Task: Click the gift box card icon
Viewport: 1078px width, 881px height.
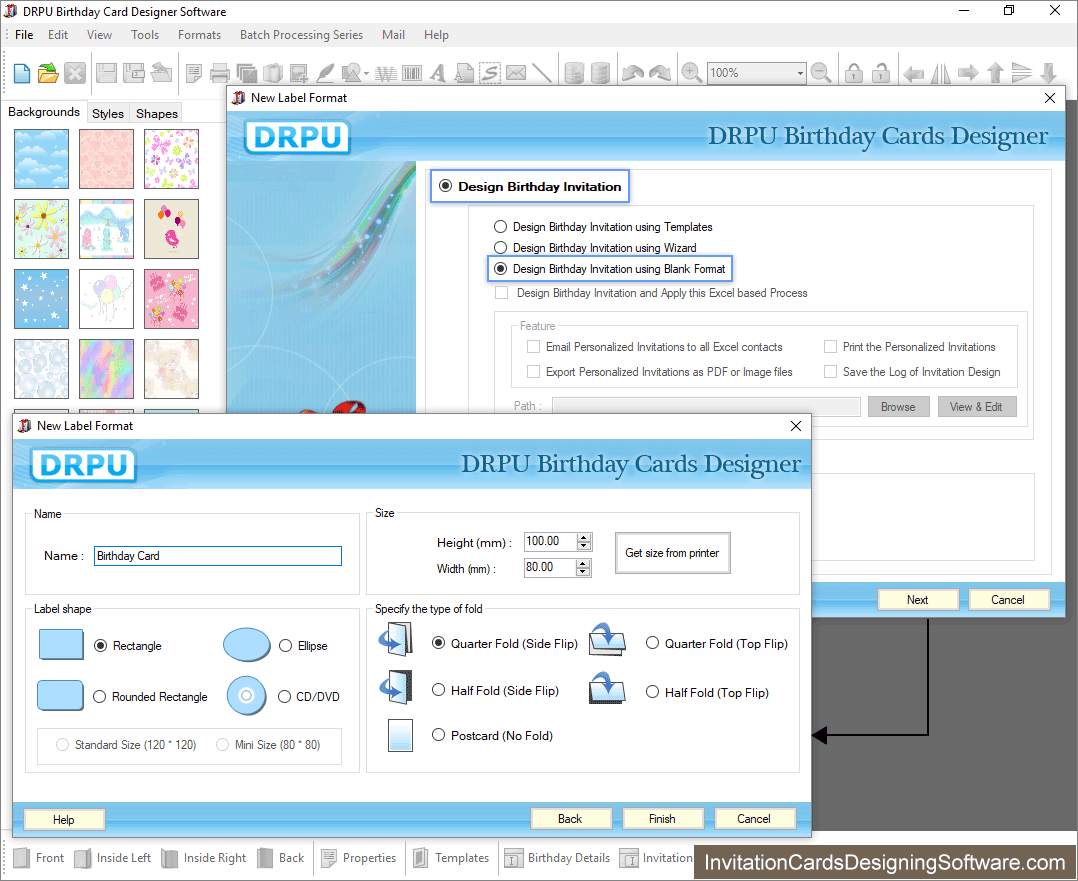Action: point(273,72)
